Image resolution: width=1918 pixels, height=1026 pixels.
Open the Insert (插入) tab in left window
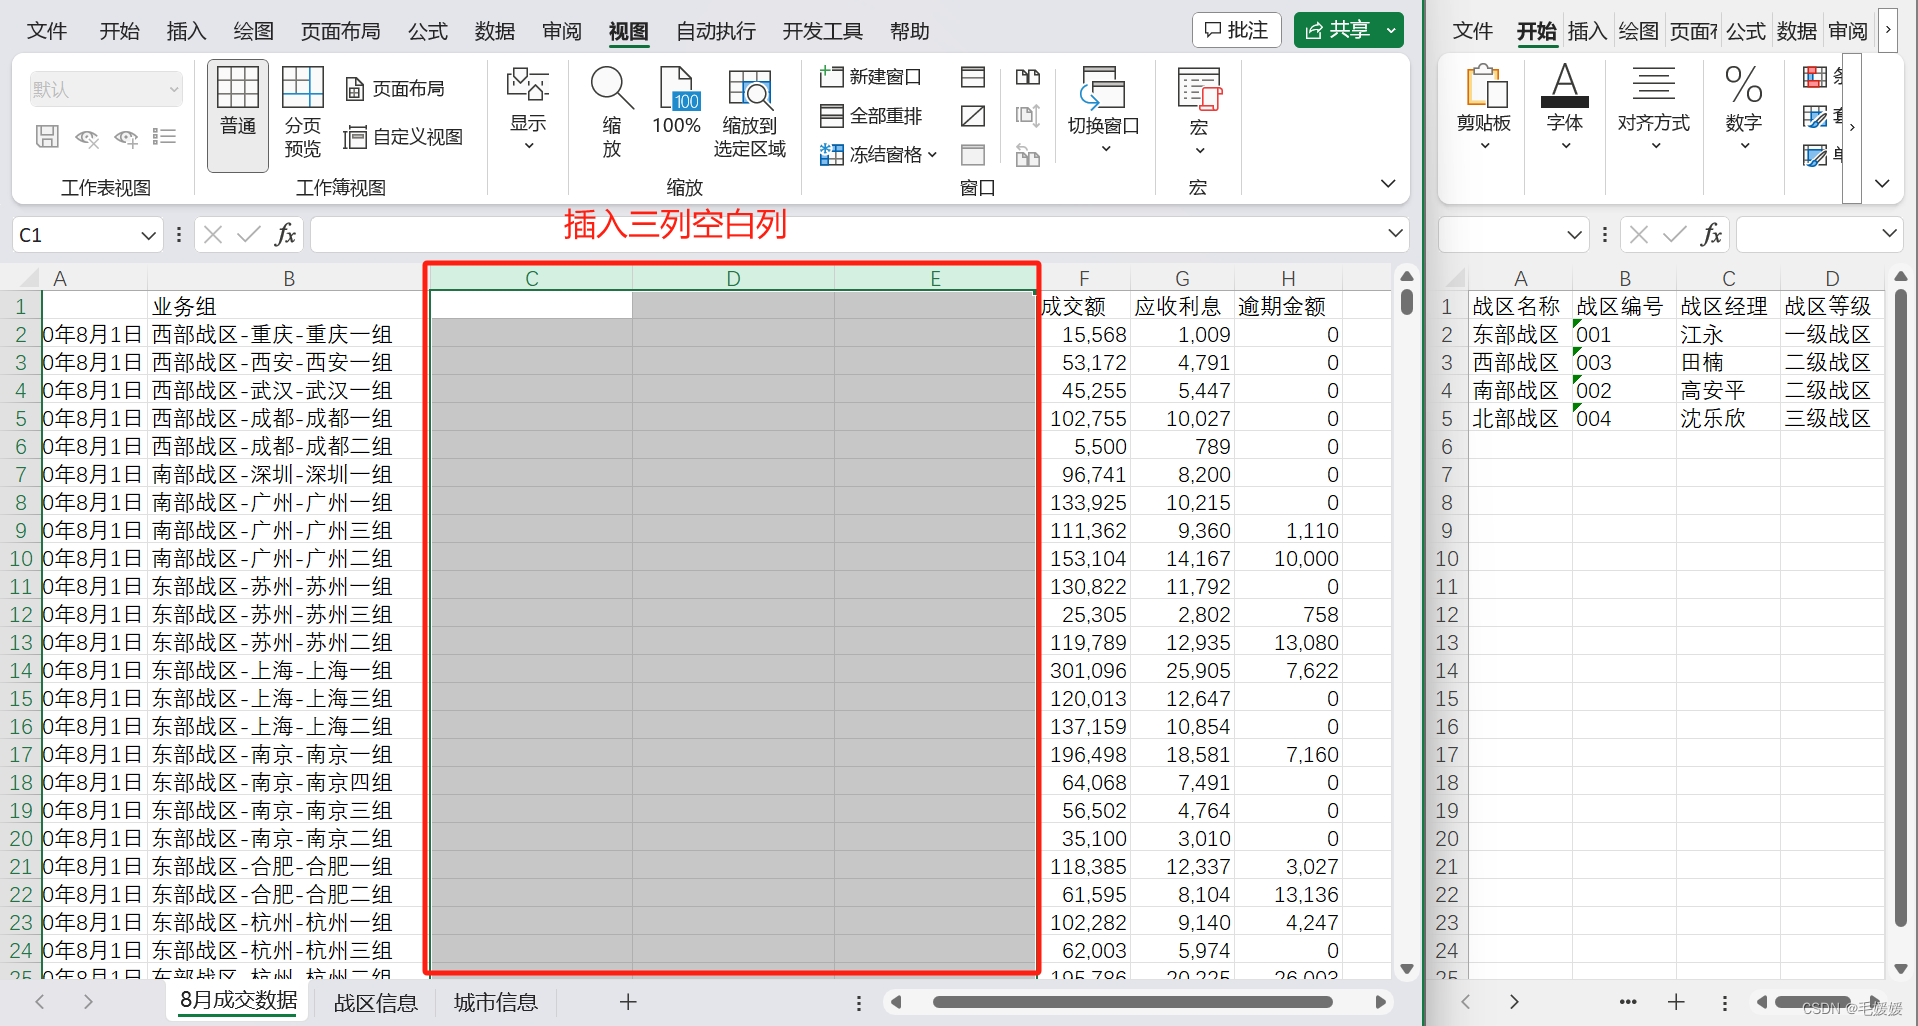[x=186, y=31]
